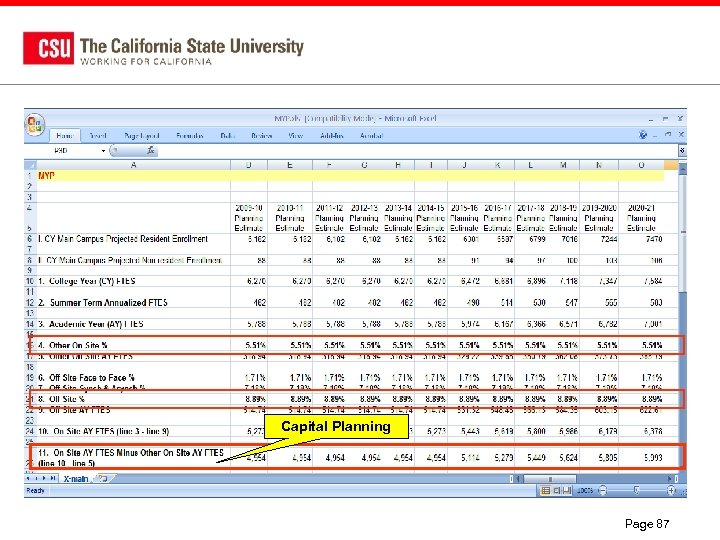Select the 2009-10 Planning Estimate header cell
This screenshot has height=540, width=720.
click(248, 218)
